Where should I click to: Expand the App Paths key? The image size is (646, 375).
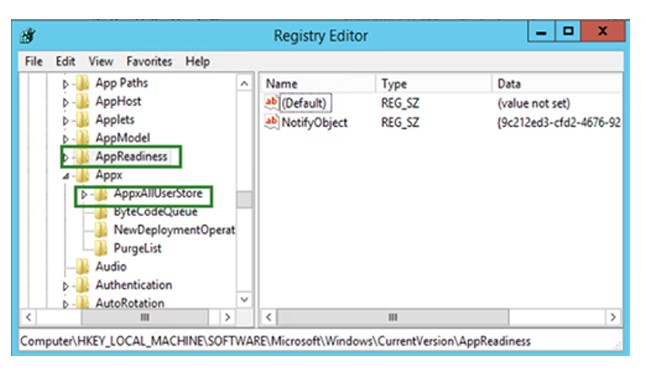(66, 84)
